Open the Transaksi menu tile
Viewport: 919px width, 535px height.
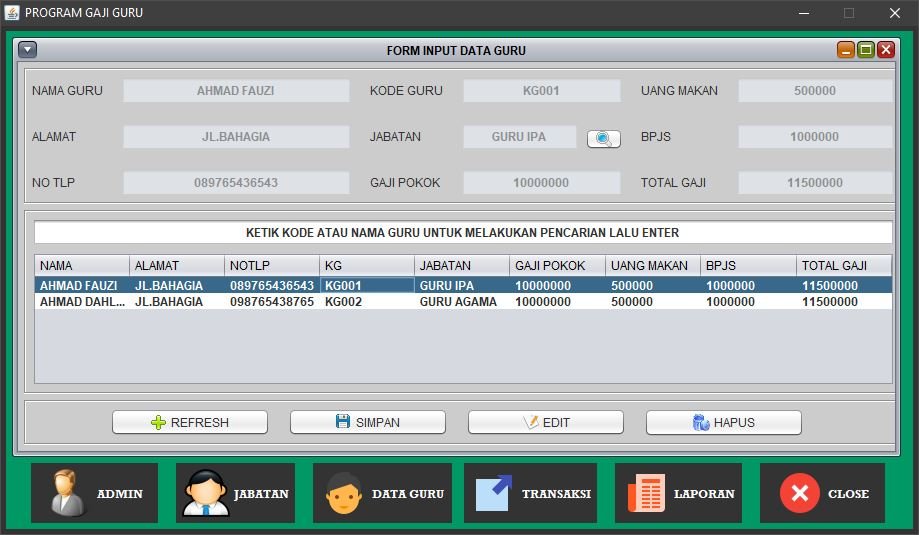(x=530, y=493)
